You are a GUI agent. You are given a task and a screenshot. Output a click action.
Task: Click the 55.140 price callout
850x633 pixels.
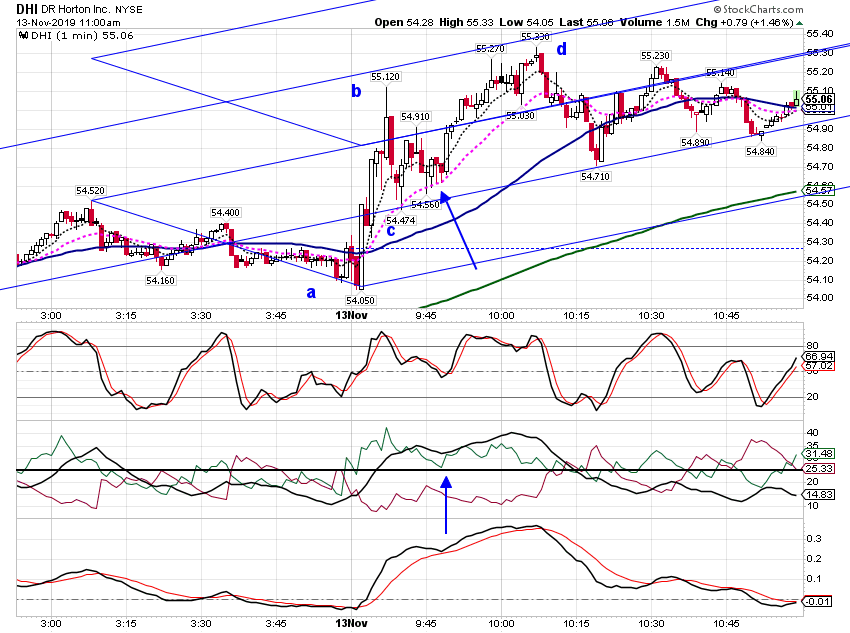720,73
